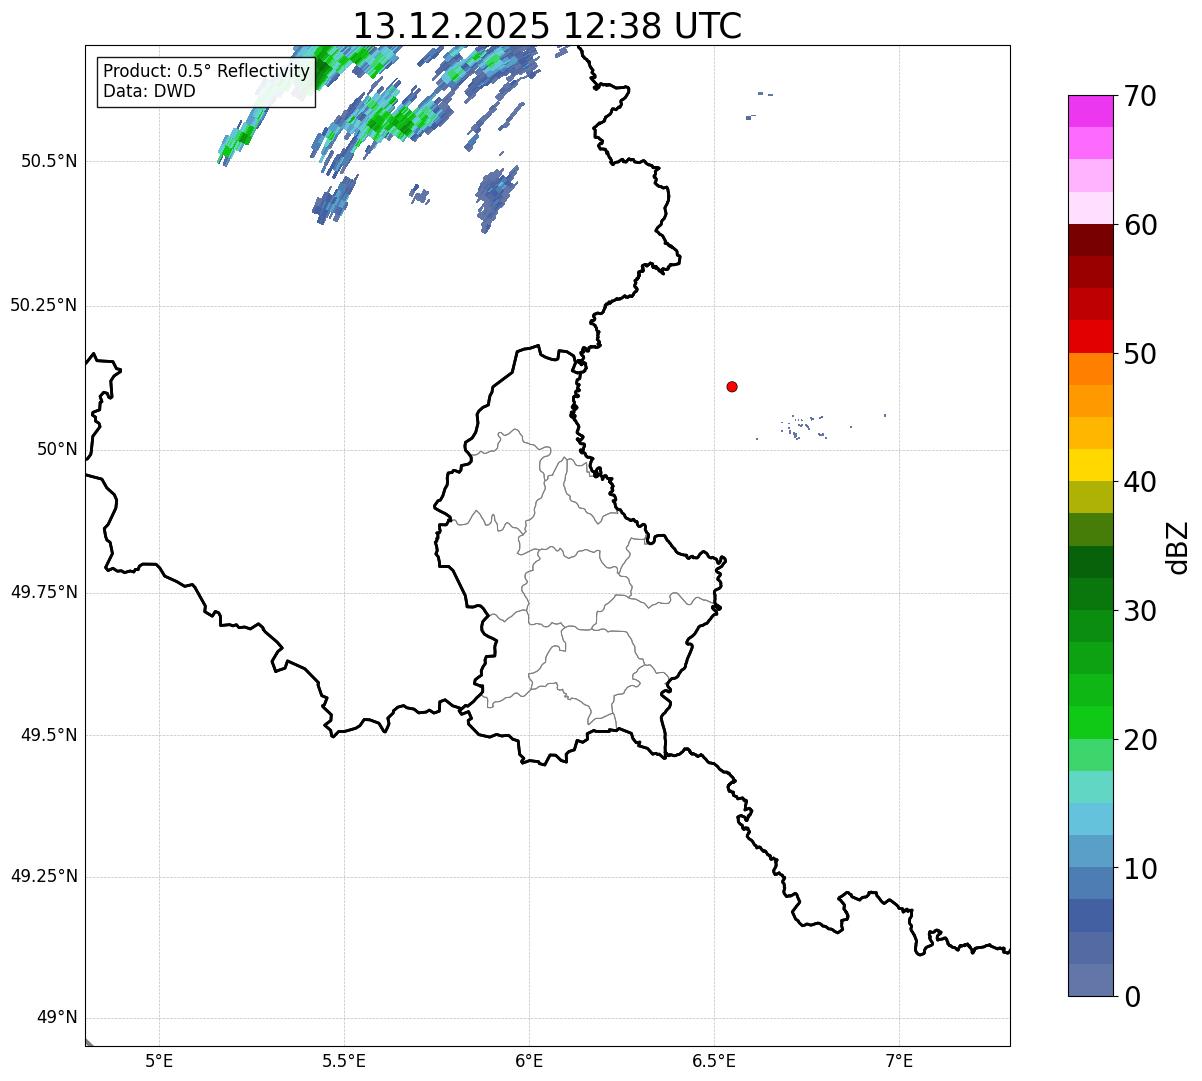Click the 50.25°N latitude label

click(x=44, y=306)
